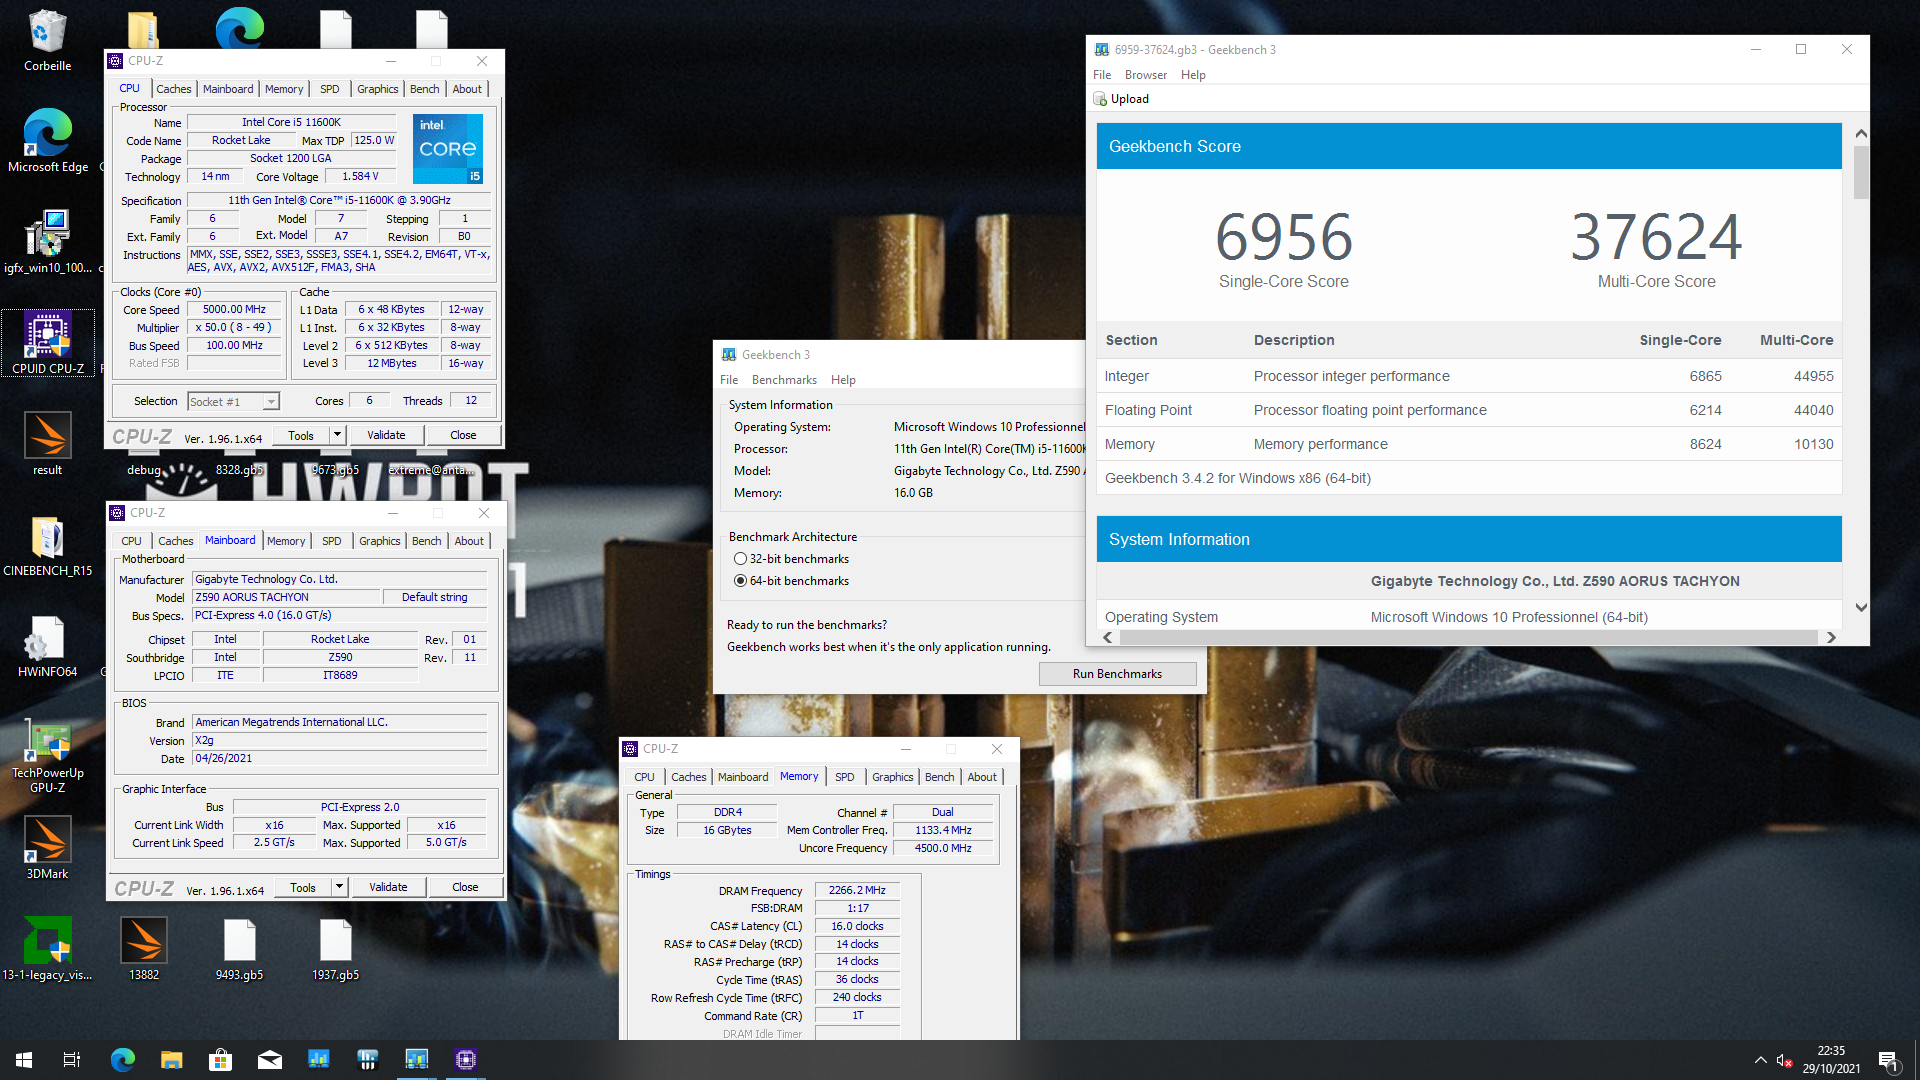Click the taskbar clock showing 22:35

[1831, 1060]
